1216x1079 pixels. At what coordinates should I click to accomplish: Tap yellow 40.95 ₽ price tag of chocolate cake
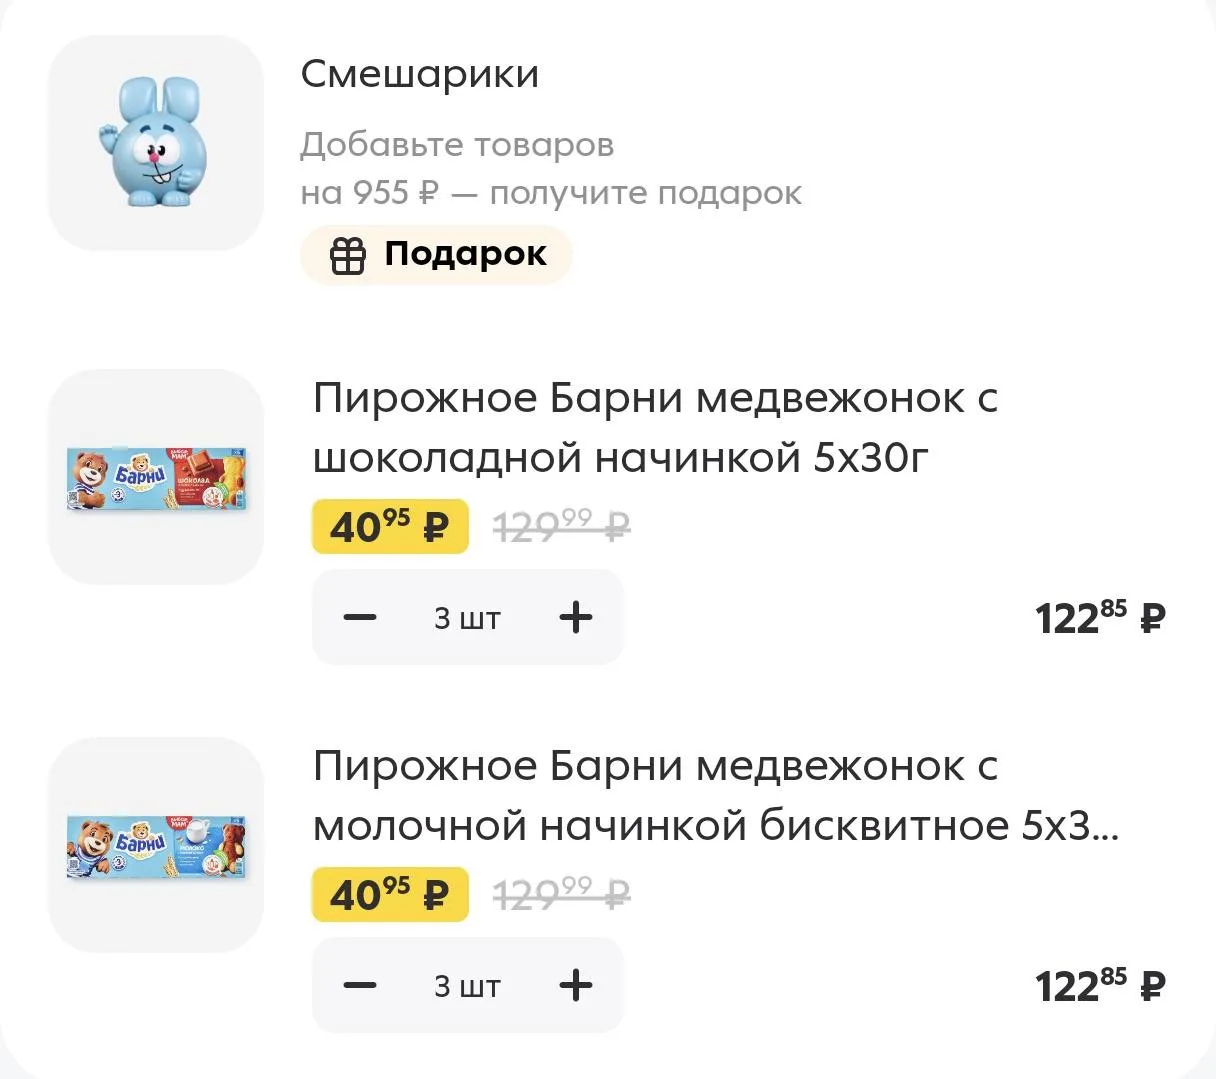390,526
